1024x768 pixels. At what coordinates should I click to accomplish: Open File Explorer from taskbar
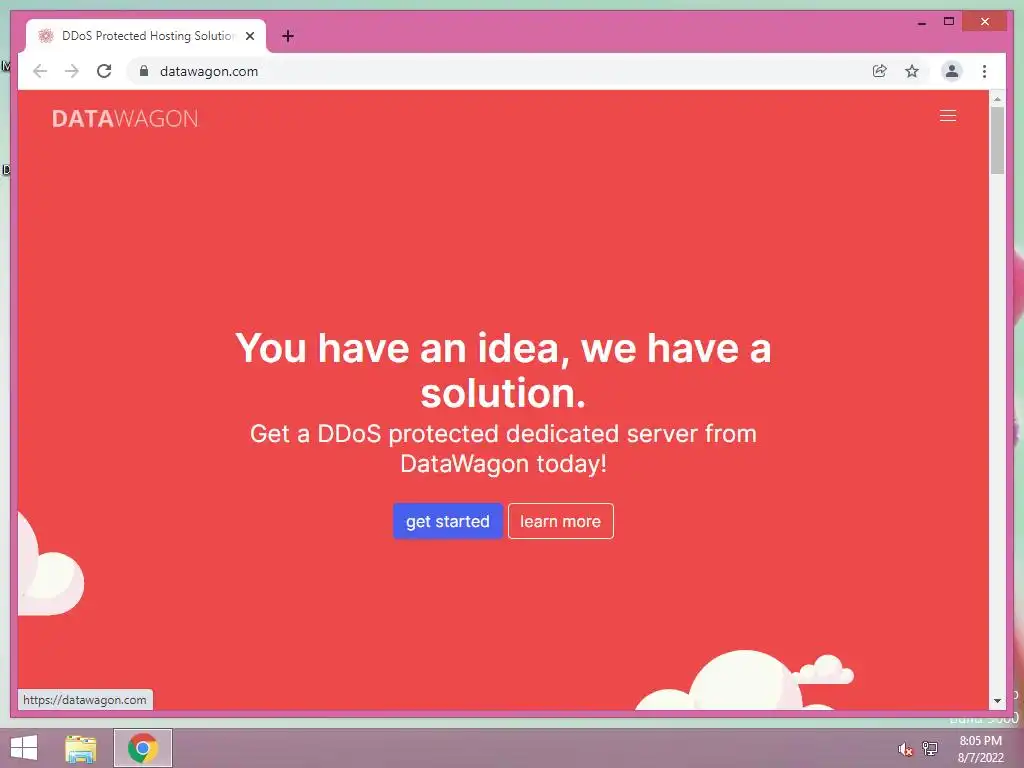click(x=80, y=748)
